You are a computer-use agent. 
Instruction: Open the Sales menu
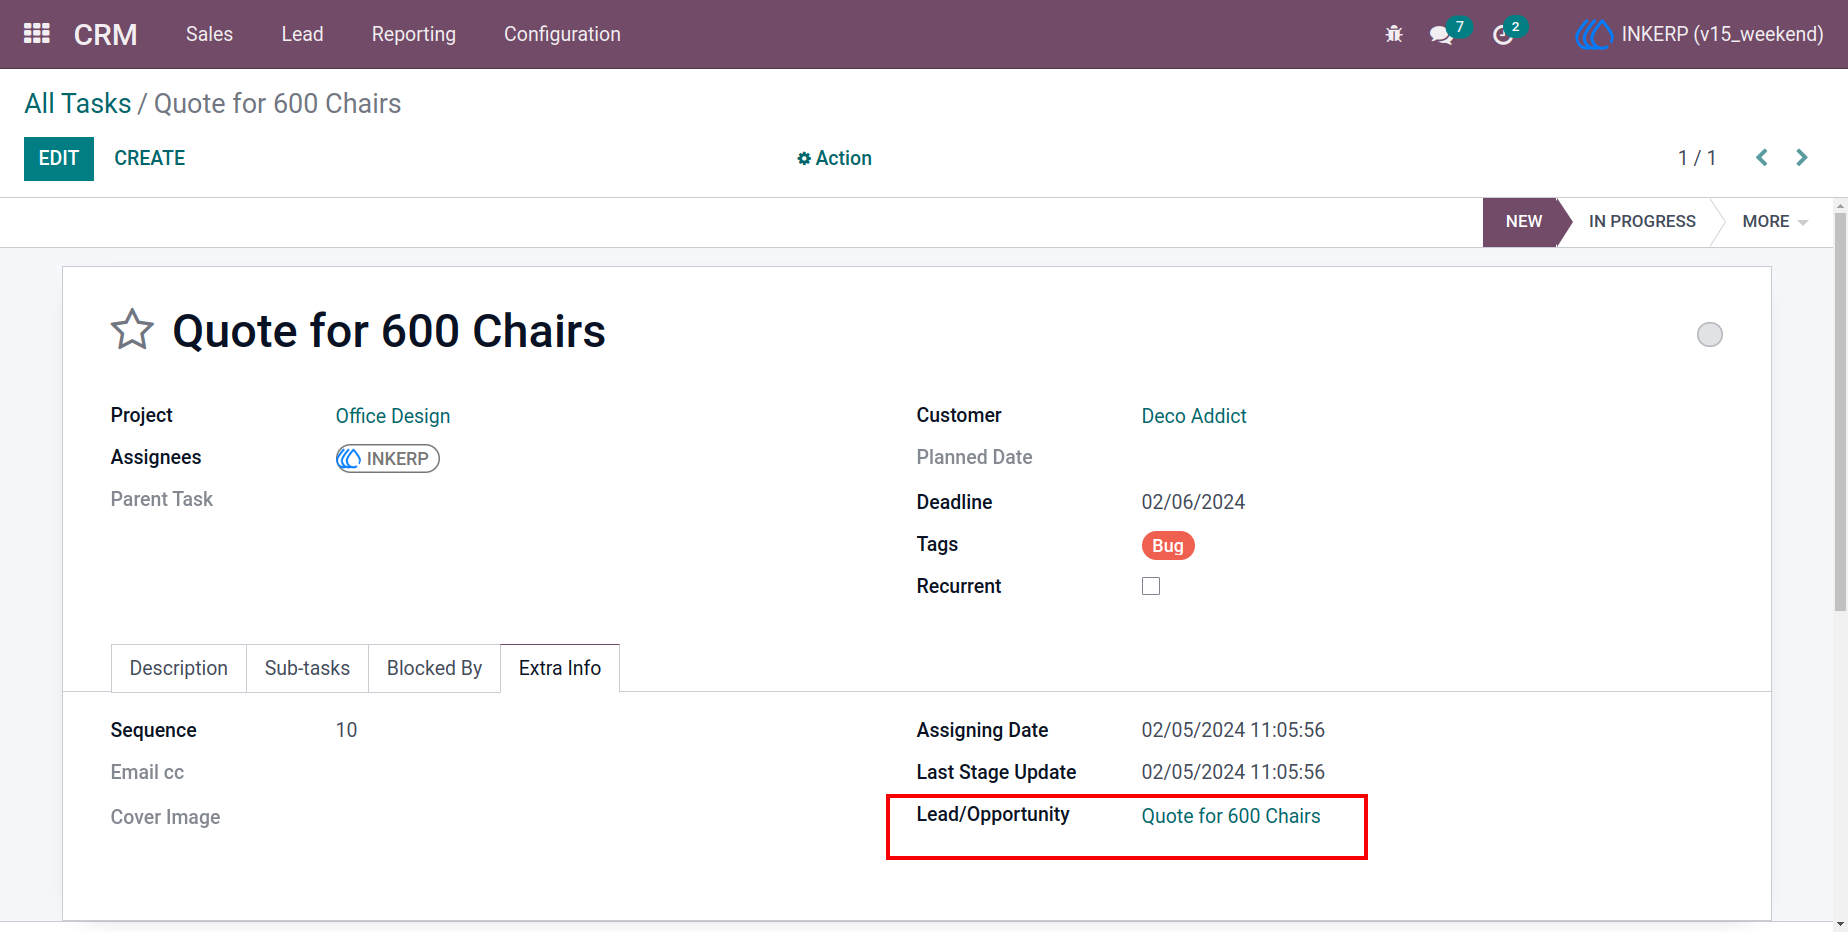(x=209, y=34)
